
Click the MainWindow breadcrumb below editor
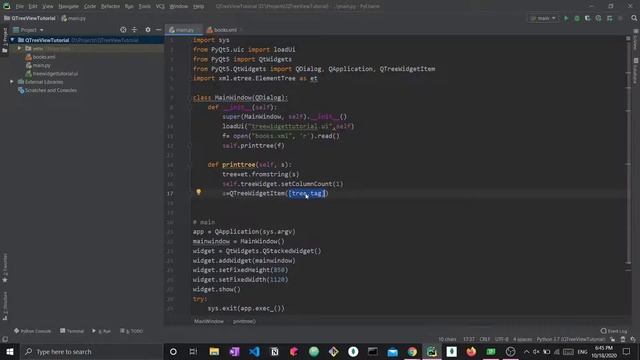coord(209,321)
